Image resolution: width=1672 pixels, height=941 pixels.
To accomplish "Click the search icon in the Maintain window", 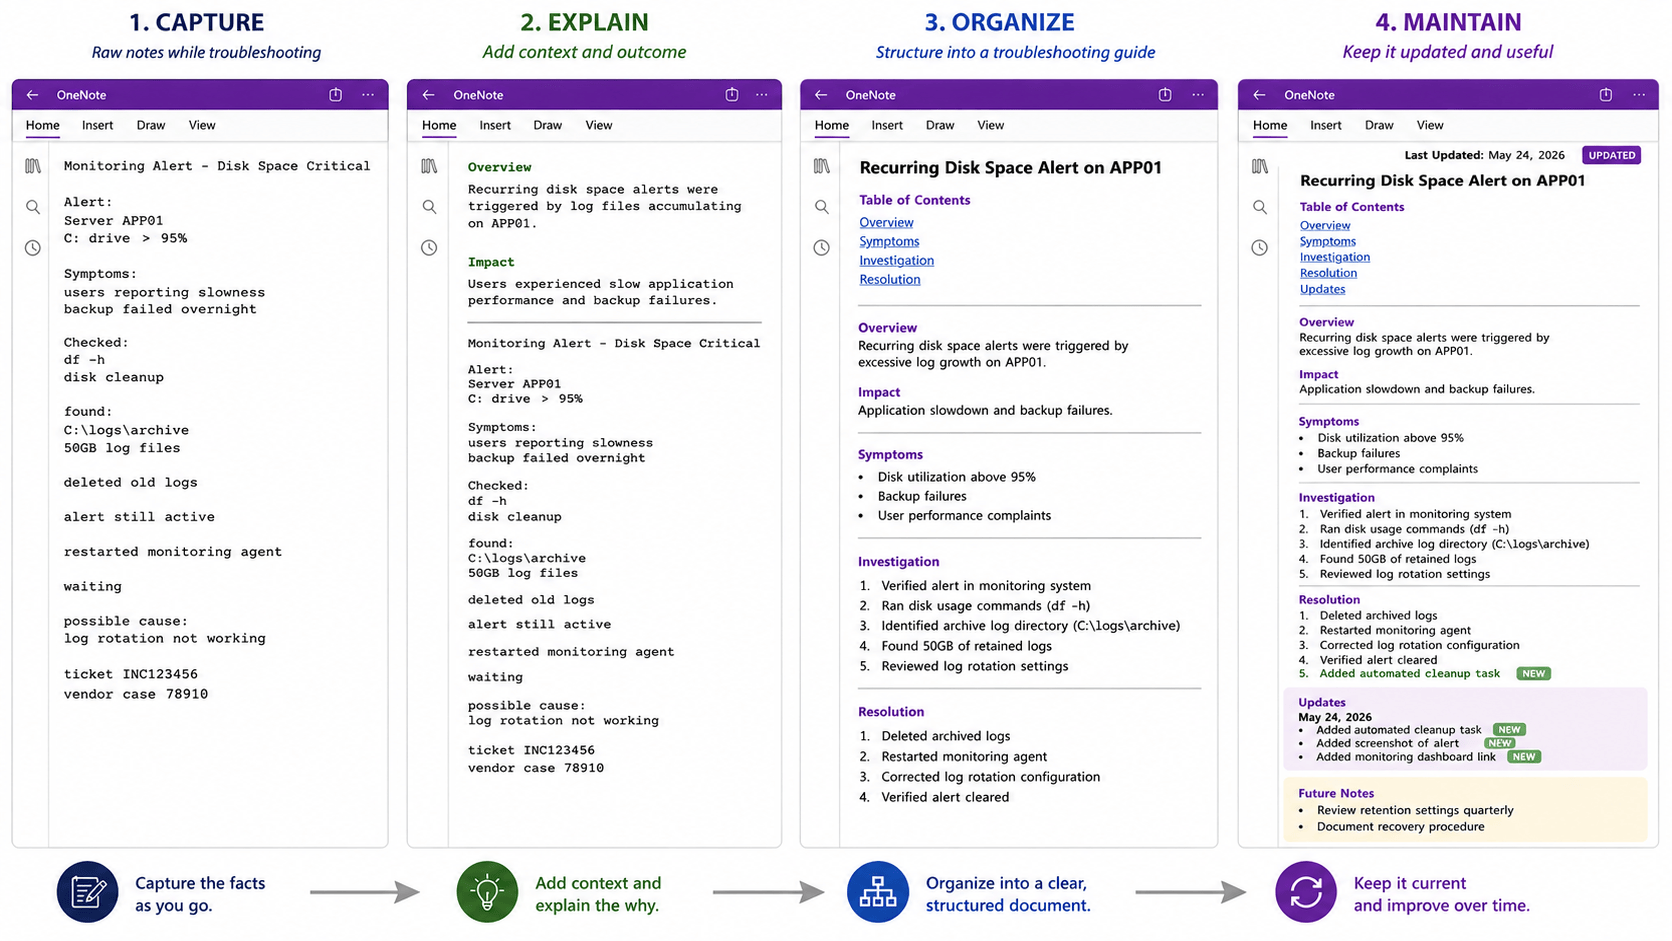I will (x=1259, y=207).
